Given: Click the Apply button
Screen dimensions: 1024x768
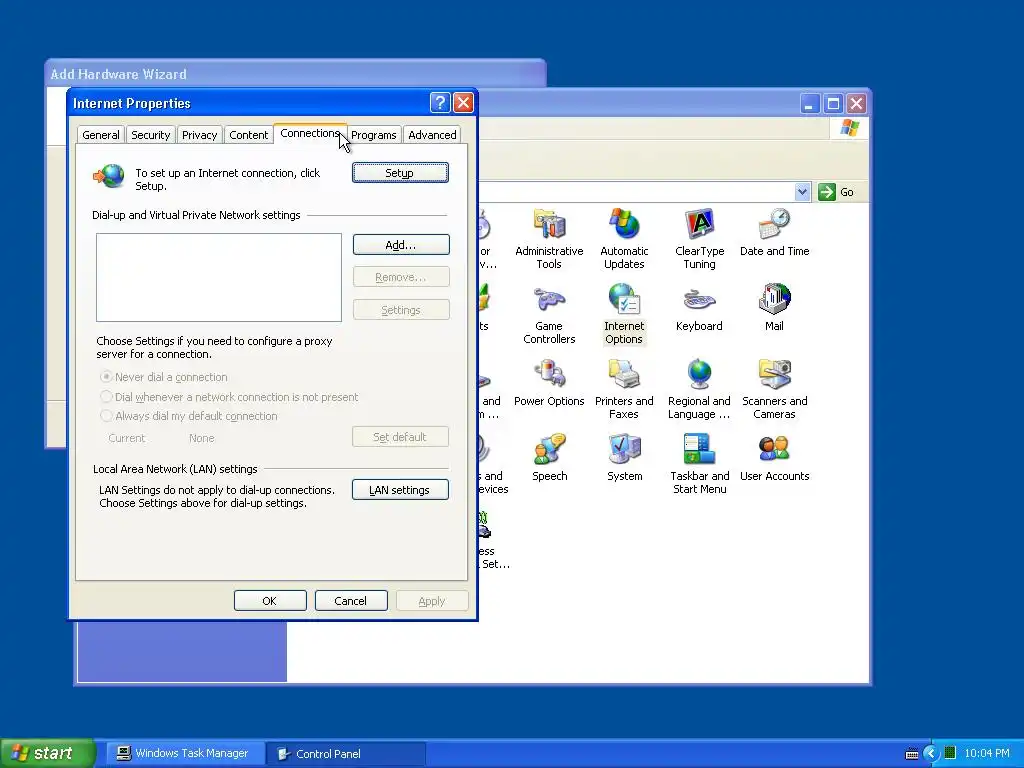Looking at the screenshot, I should pos(432,601).
